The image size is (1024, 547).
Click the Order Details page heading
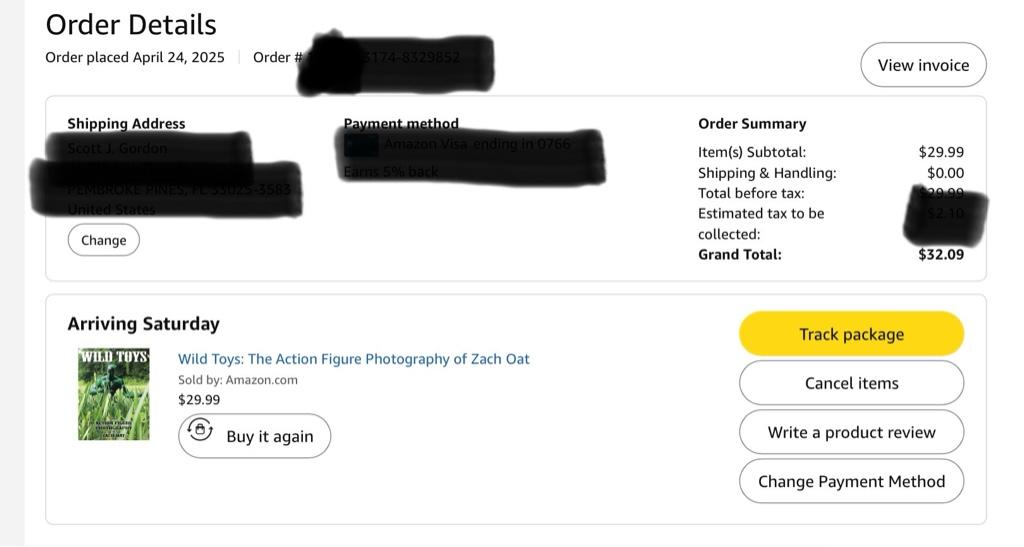pos(131,24)
